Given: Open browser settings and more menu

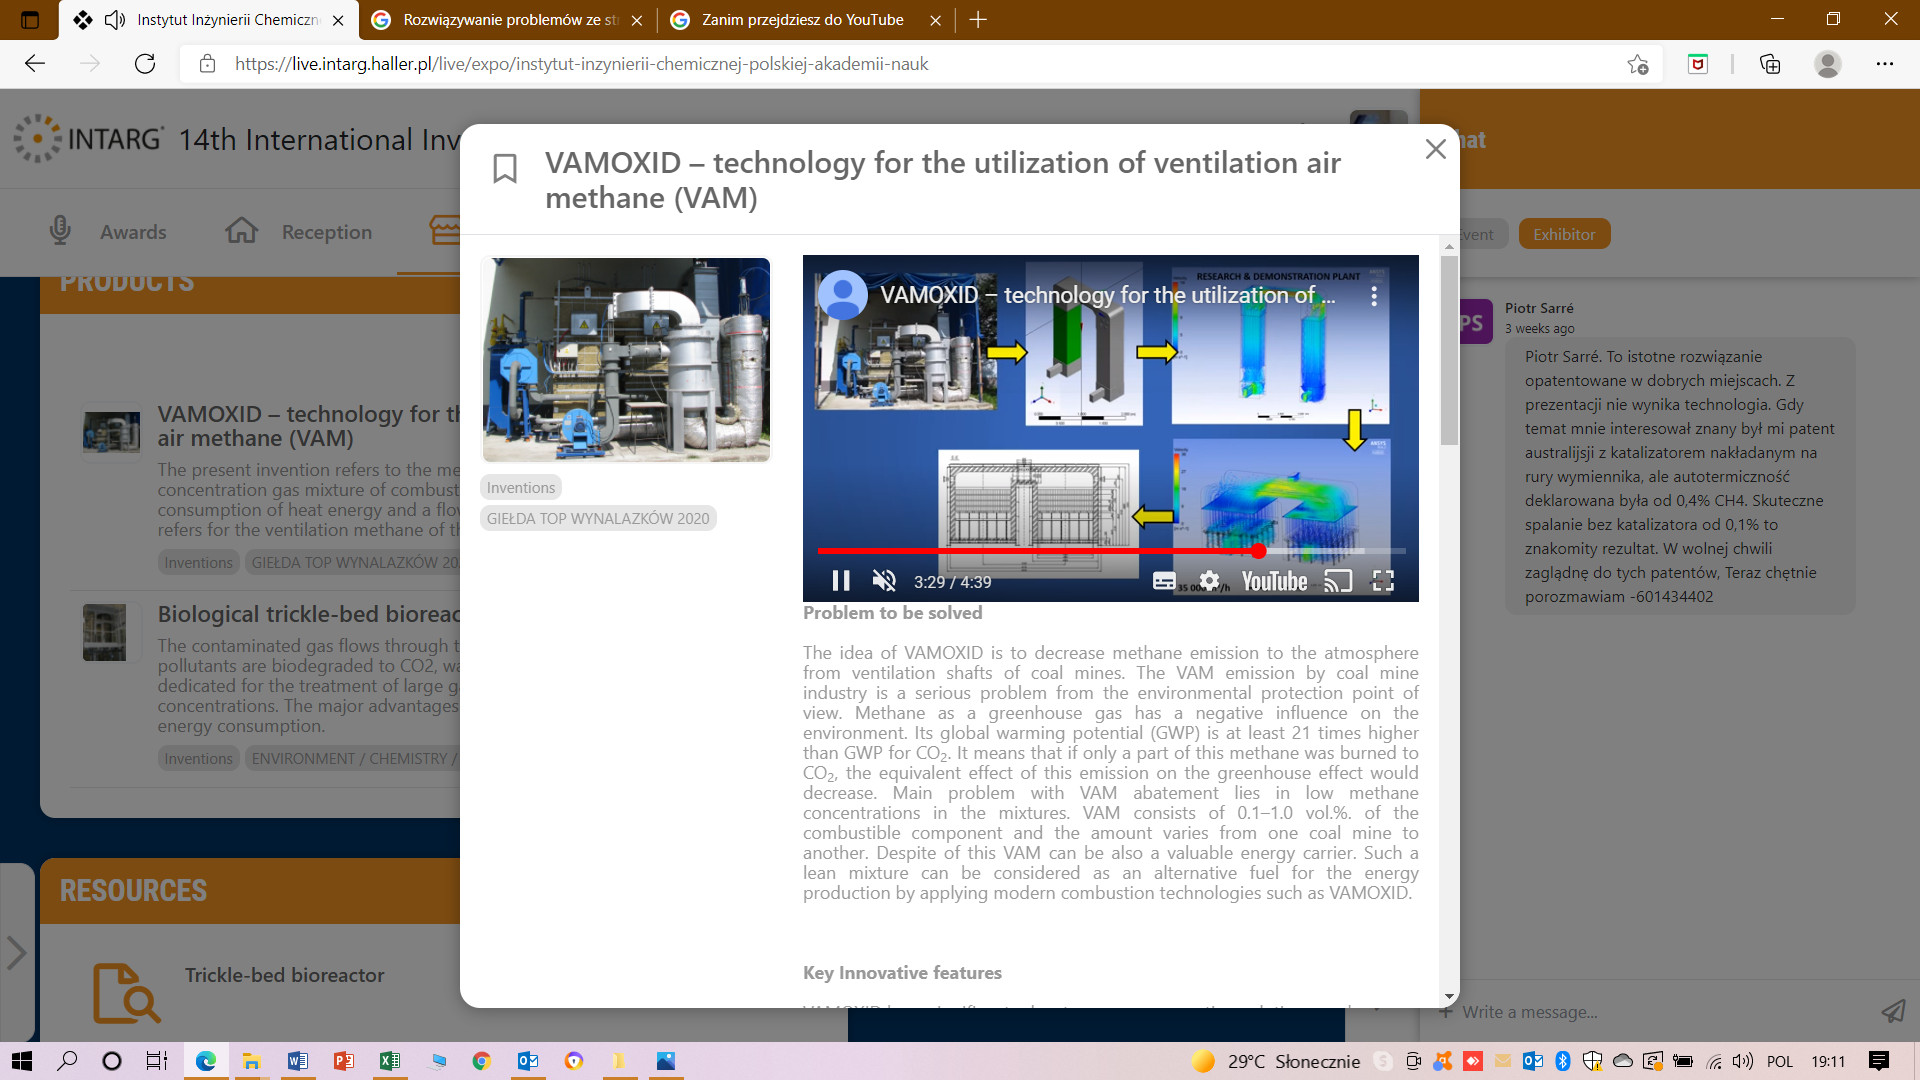Looking at the screenshot, I should coord(1885,64).
